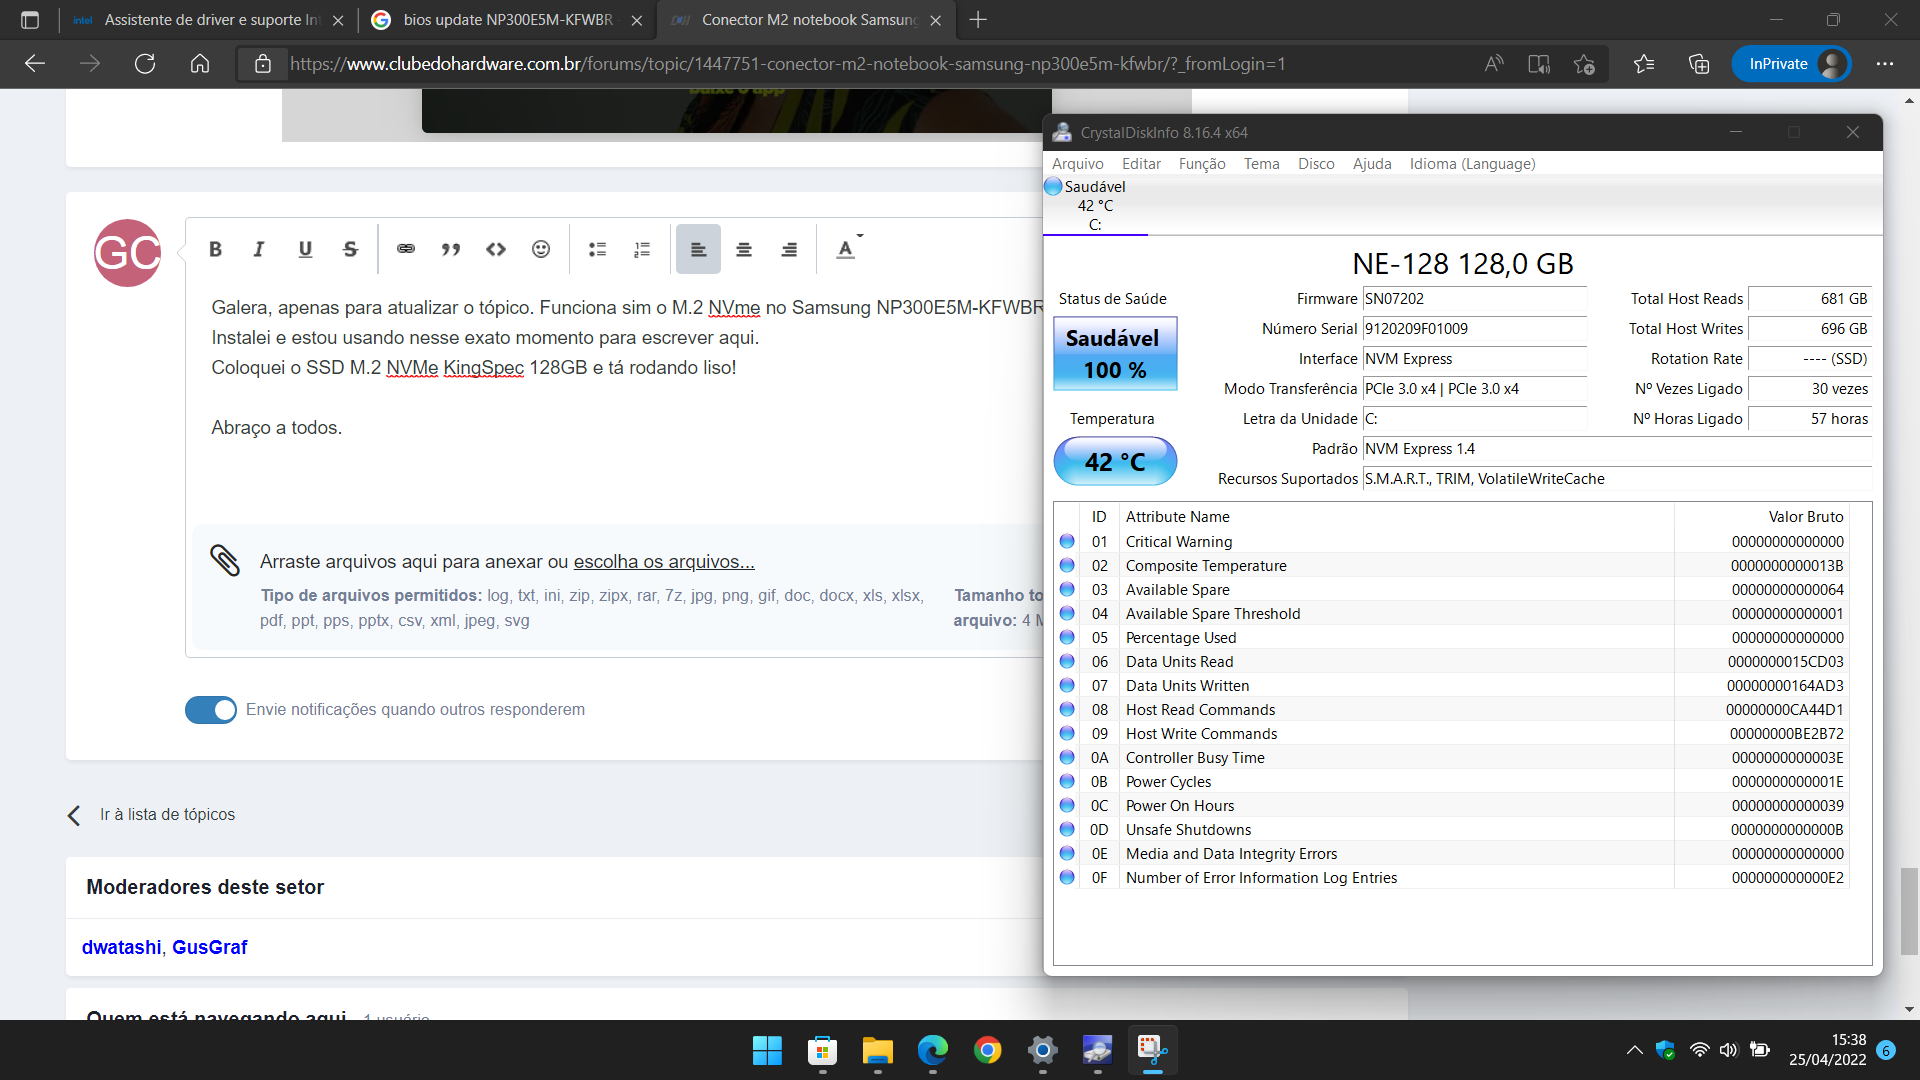This screenshot has height=1080, width=1920.
Task: Open the Editar menu in CrystalDiskInfo
Action: pyautogui.click(x=1141, y=164)
